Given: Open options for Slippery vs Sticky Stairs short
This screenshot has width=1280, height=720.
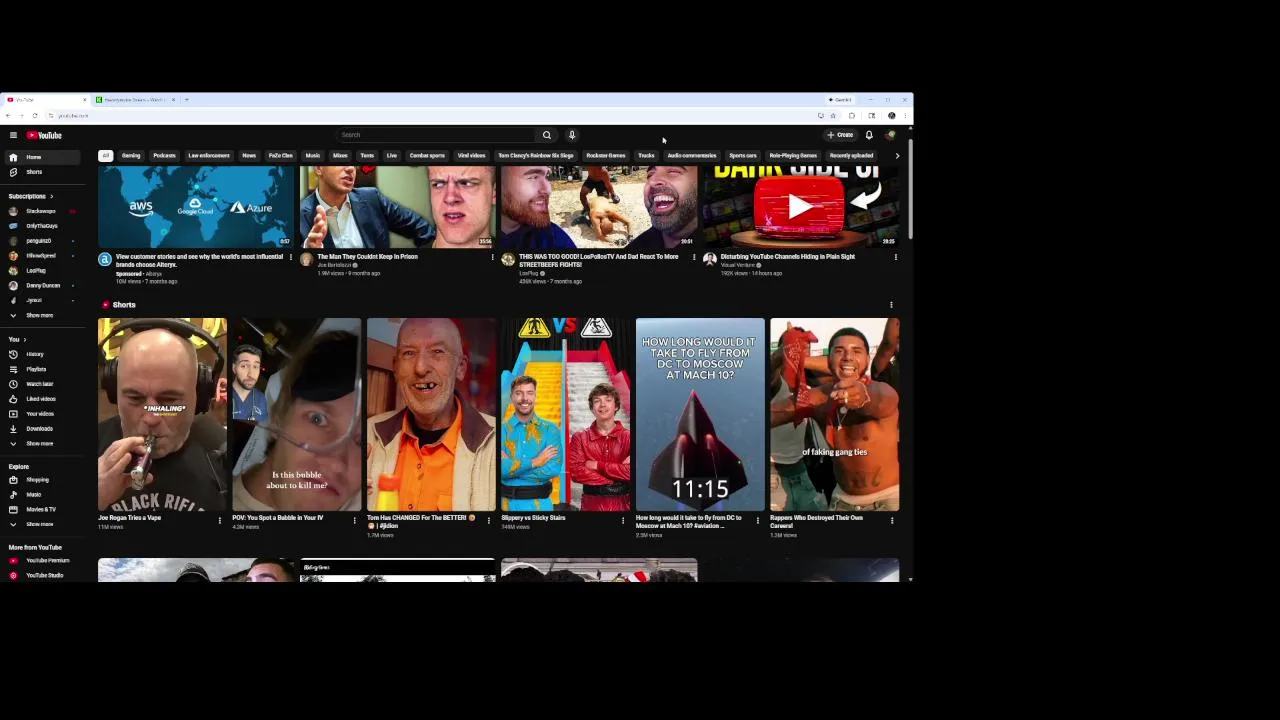Looking at the screenshot, I should click(623, 520).
